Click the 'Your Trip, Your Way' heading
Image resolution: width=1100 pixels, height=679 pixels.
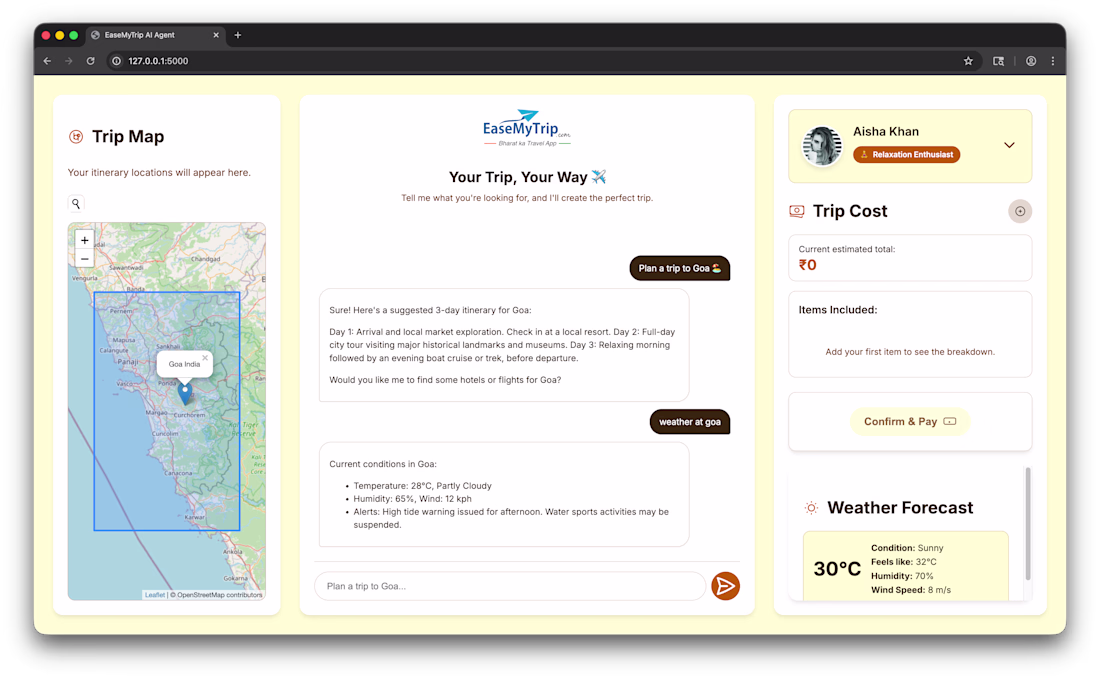pos(527,177)
